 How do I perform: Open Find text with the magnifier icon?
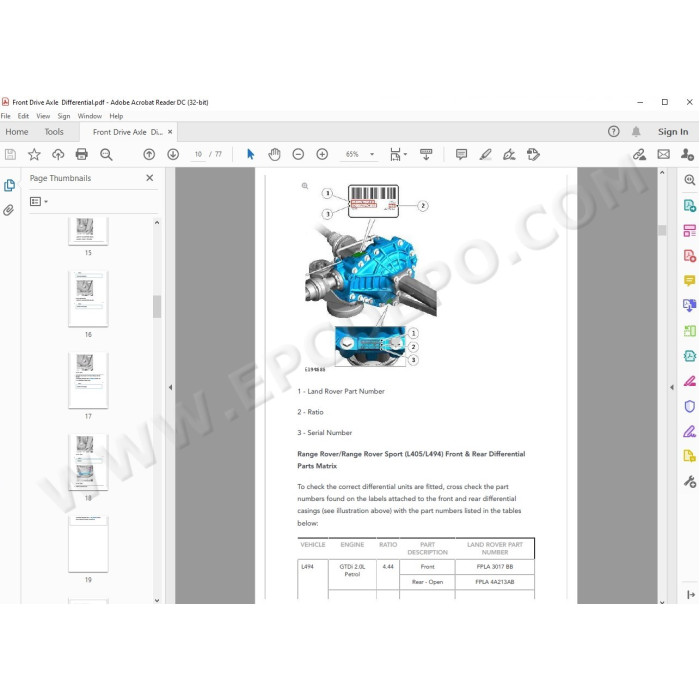click(x=106, y=154)
